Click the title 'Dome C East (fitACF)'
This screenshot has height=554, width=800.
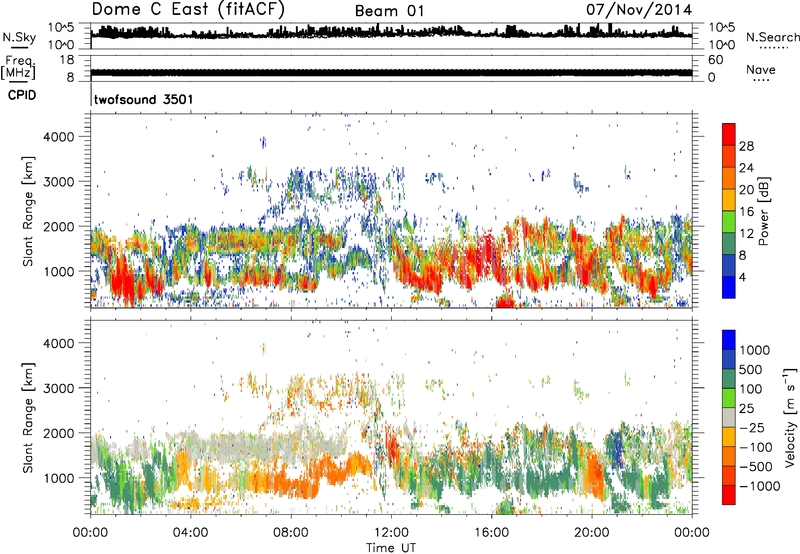point(188,10)
